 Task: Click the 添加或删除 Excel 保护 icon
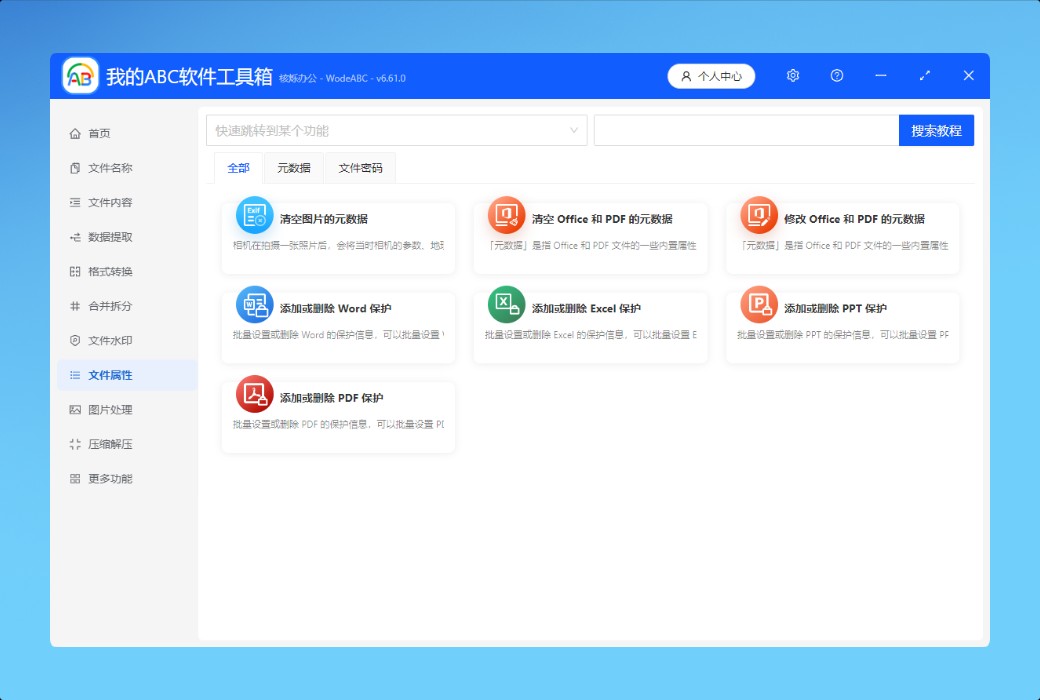506,304
